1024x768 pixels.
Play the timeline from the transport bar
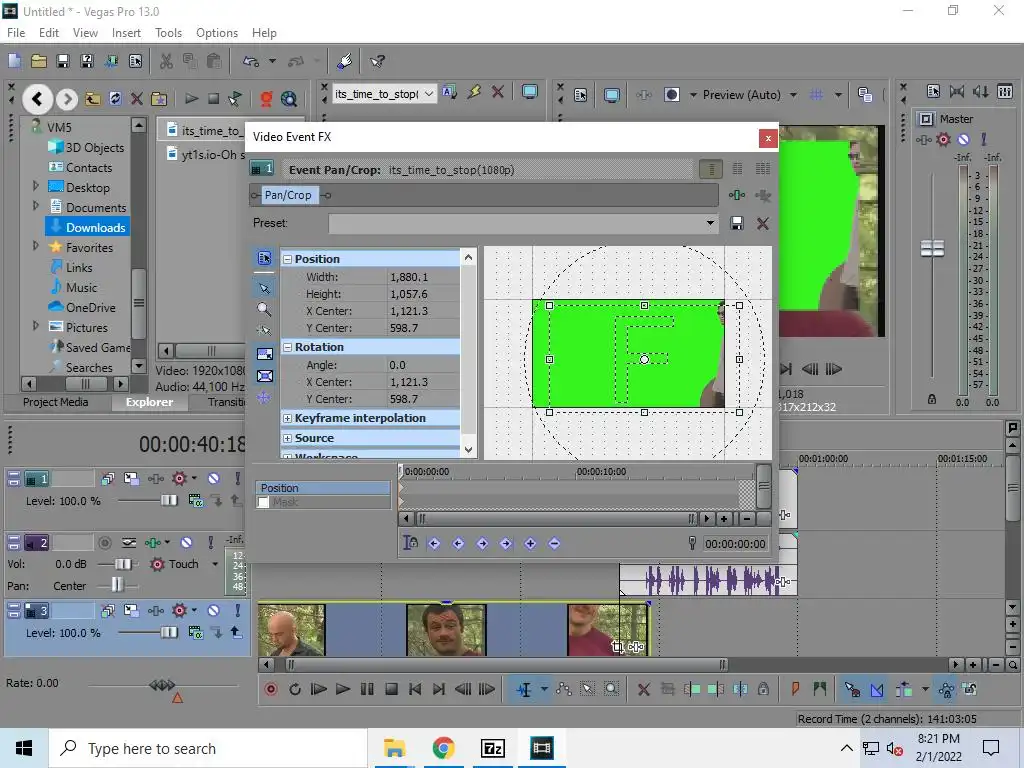click(342, 689)
